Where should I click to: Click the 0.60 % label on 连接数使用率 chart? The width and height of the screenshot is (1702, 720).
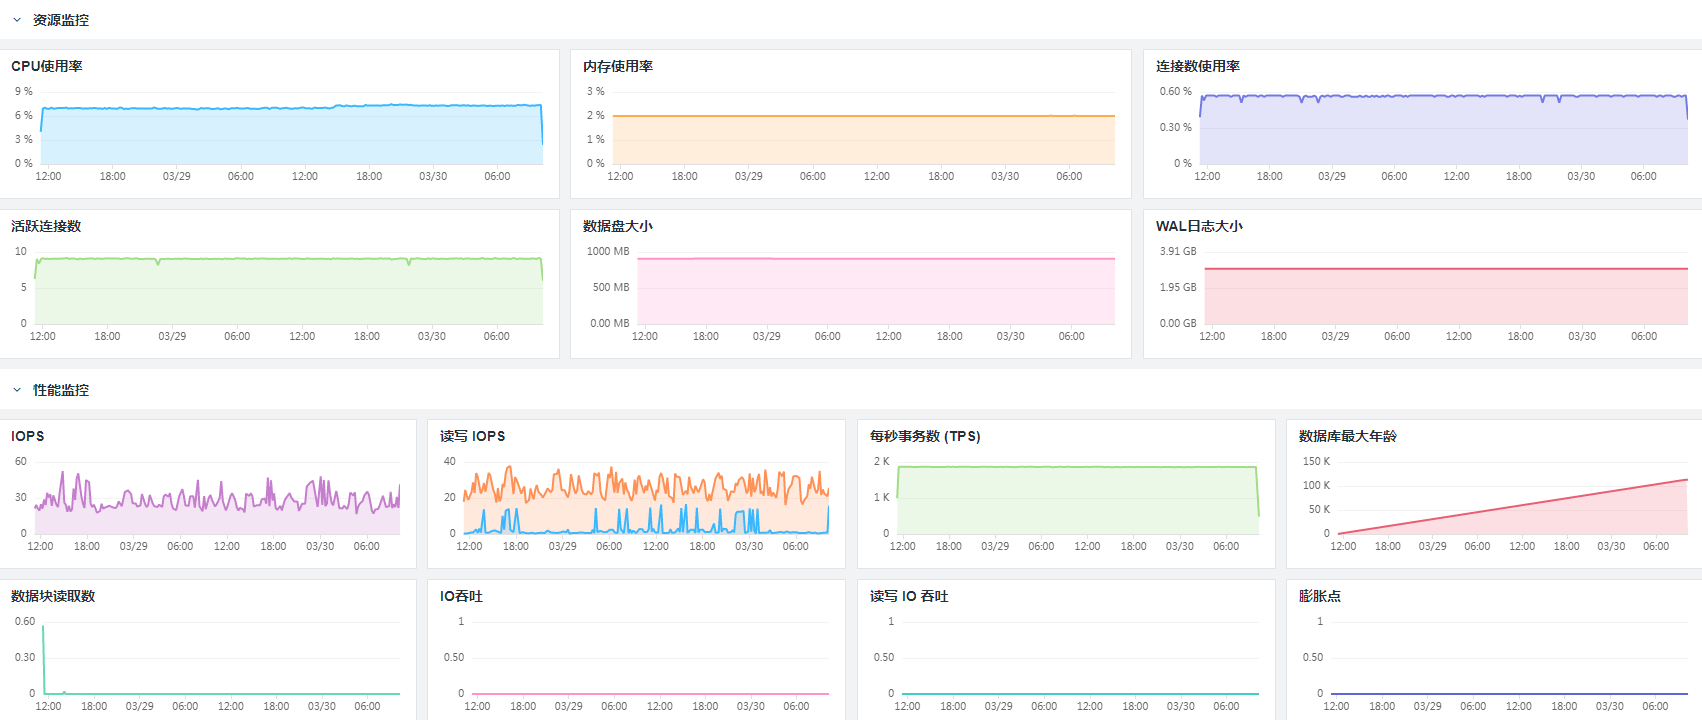[1176, 91]
